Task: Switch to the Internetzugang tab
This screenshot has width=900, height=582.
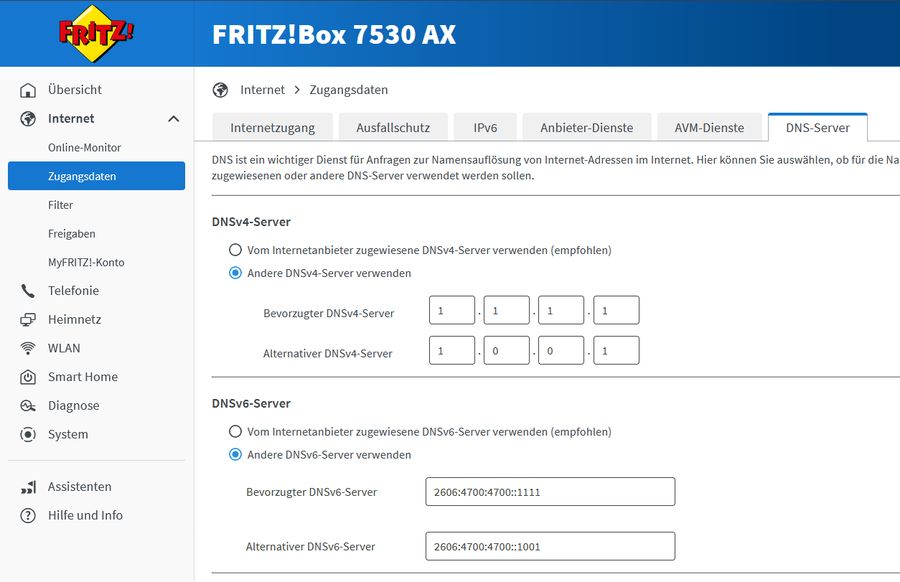Action: 272,128
